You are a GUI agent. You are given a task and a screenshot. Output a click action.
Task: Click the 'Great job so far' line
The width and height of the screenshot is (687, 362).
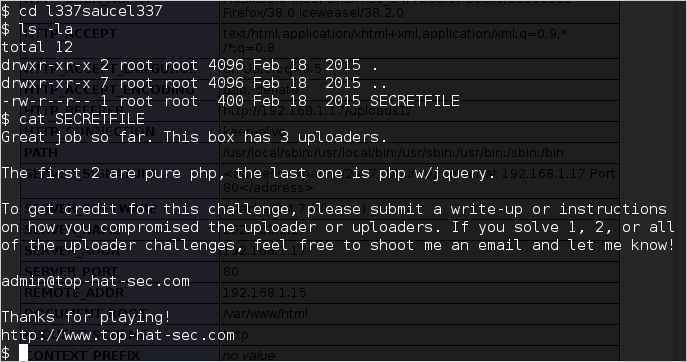point(194,137)
